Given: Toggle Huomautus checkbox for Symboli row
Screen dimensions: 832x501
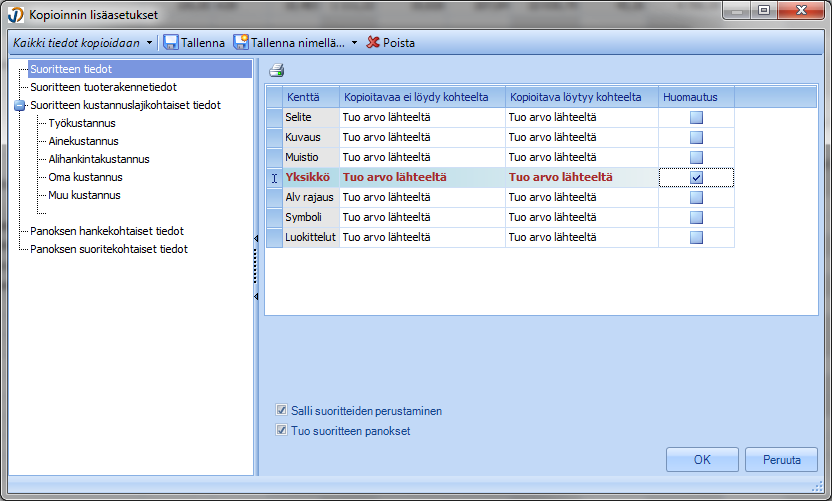Looking at the screenshot, I should (696, 218).
